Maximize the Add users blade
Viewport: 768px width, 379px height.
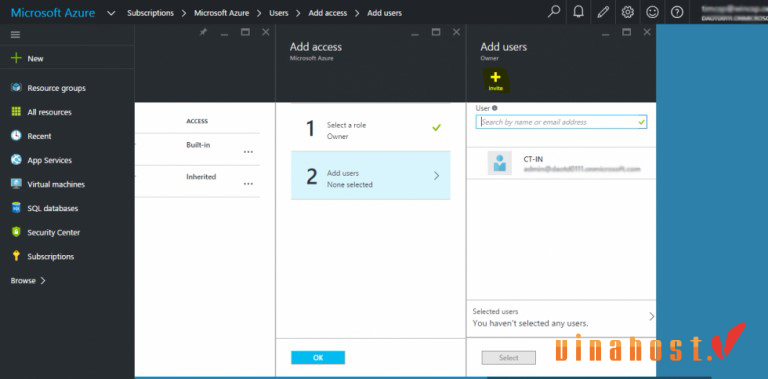(x=626, y=32)
